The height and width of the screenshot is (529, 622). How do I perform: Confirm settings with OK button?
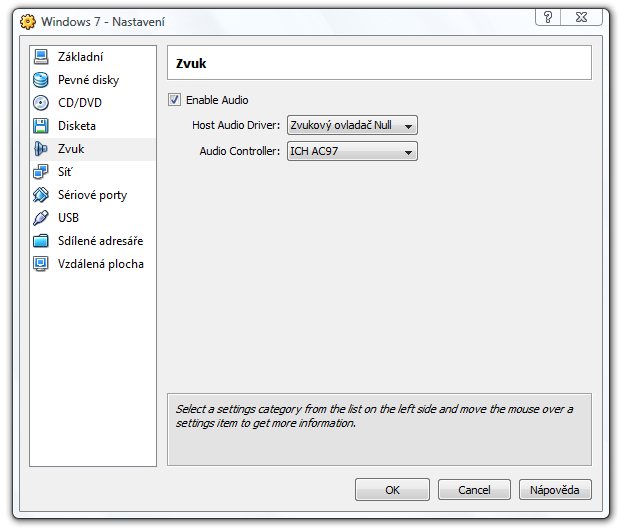(x=392, y=490)
